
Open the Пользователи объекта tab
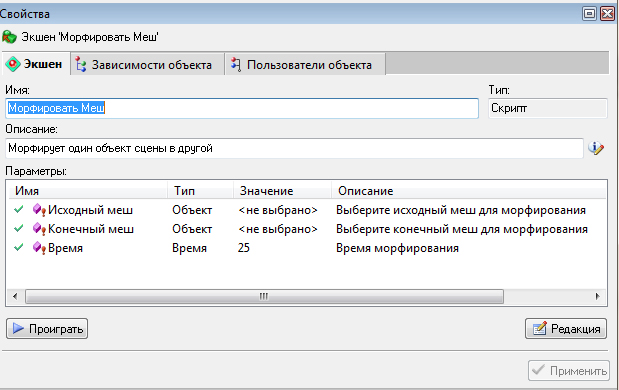click(305, 65)
